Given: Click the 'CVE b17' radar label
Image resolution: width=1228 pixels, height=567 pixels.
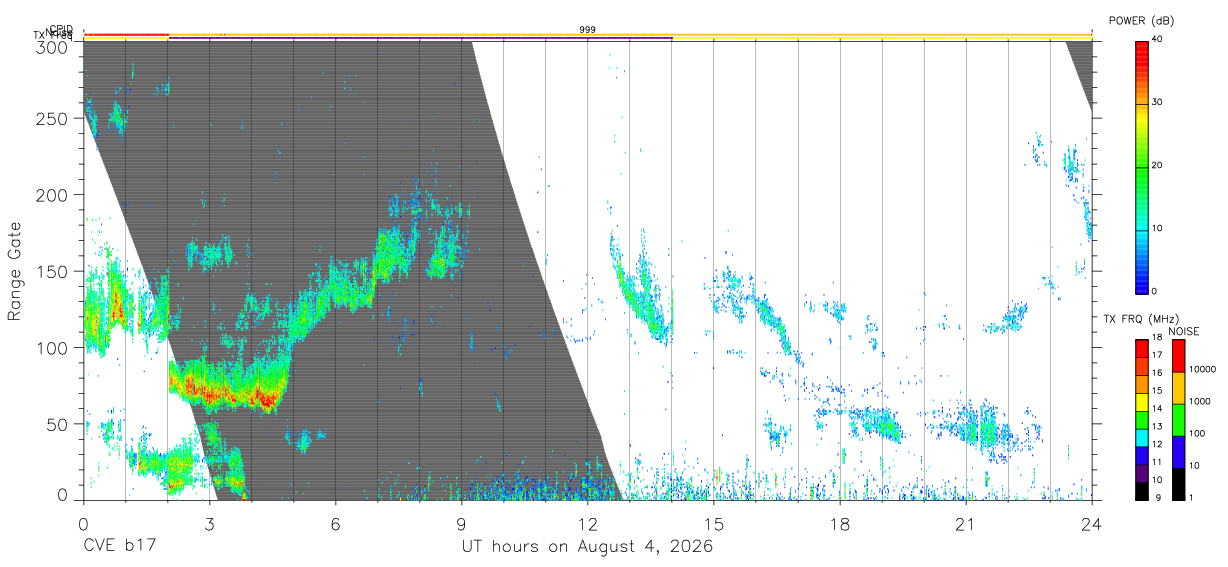Looking at the screenshot, I should (x=119, y=548).
